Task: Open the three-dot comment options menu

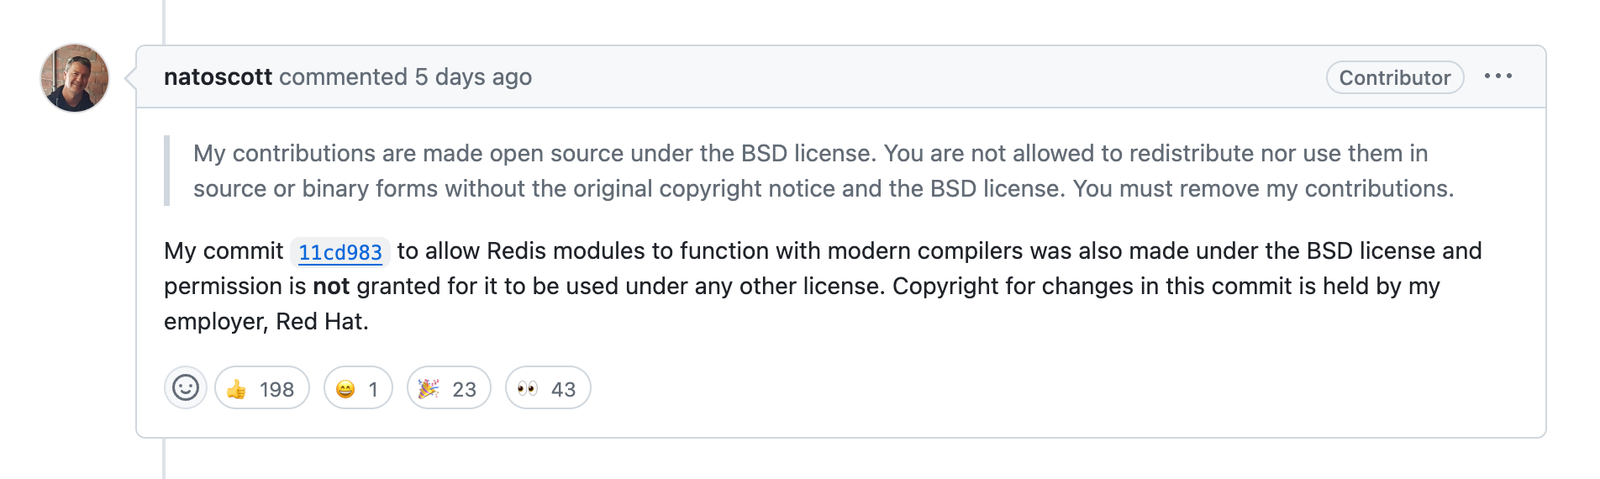Action: (x=1498, y=76)
